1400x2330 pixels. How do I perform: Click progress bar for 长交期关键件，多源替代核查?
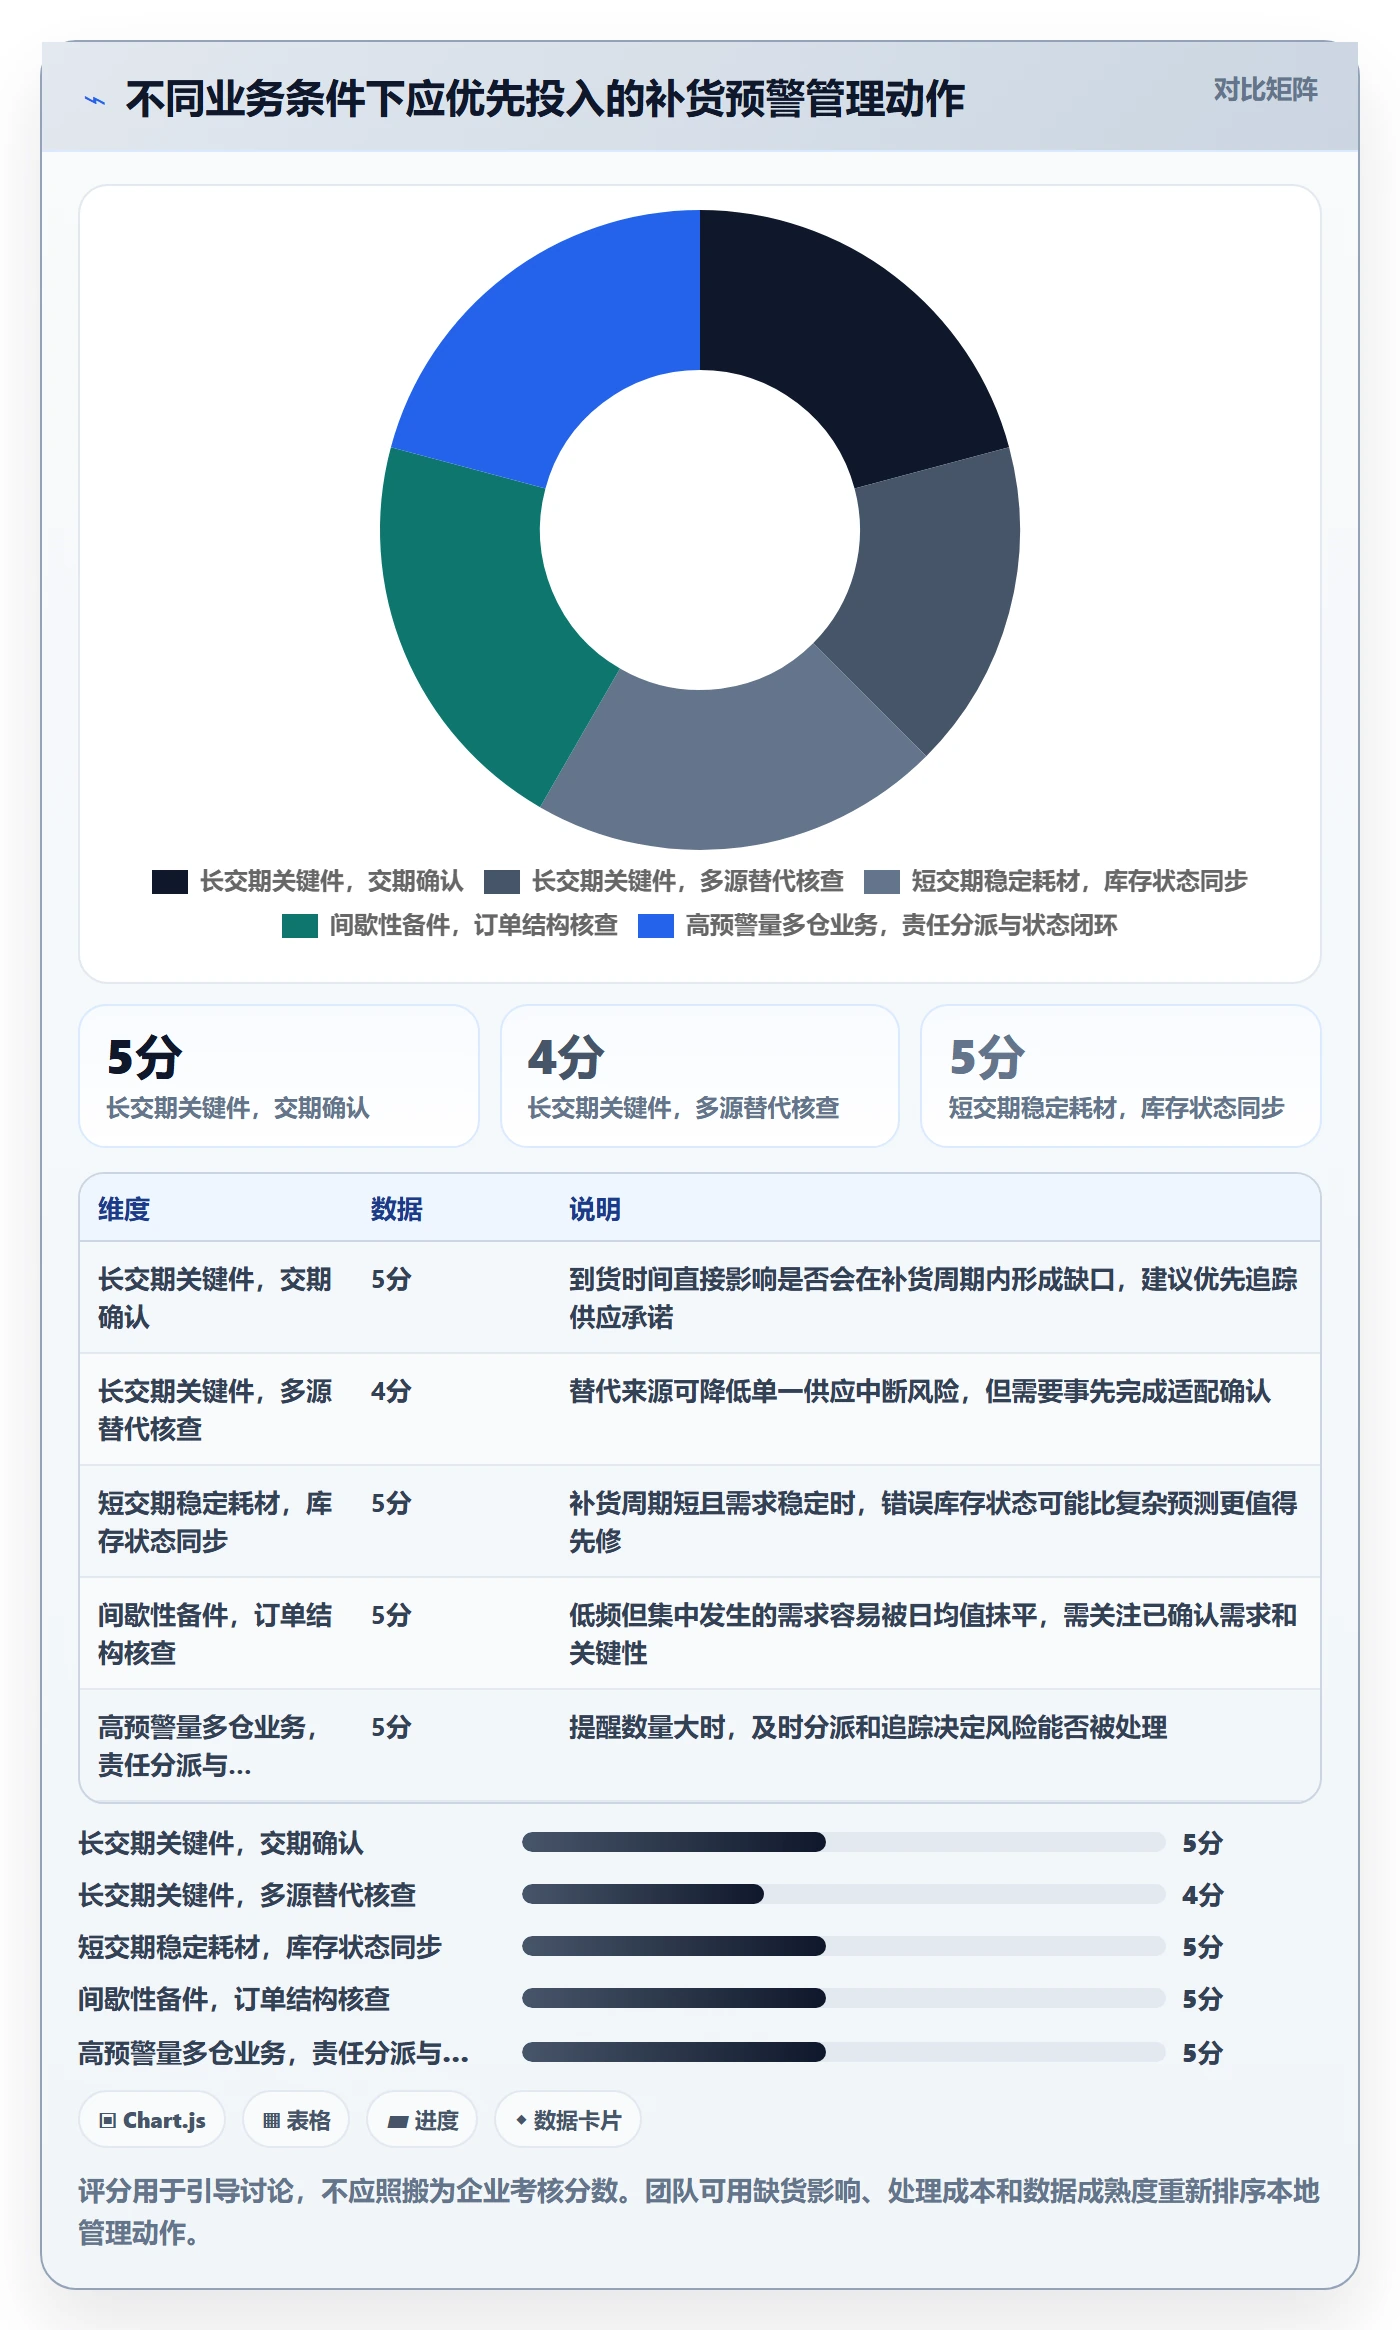[844, 1894]
